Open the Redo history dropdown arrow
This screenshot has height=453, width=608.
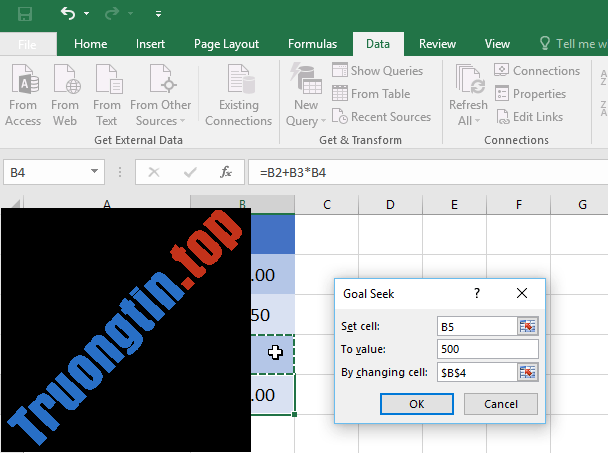(x=130, y=14)
